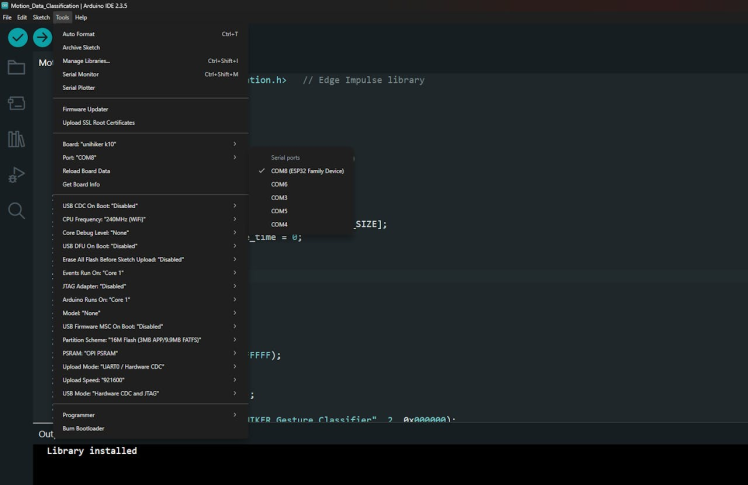Open the Debug sidebar icon
The image size is (748, 485).
[x=16, y=175]
